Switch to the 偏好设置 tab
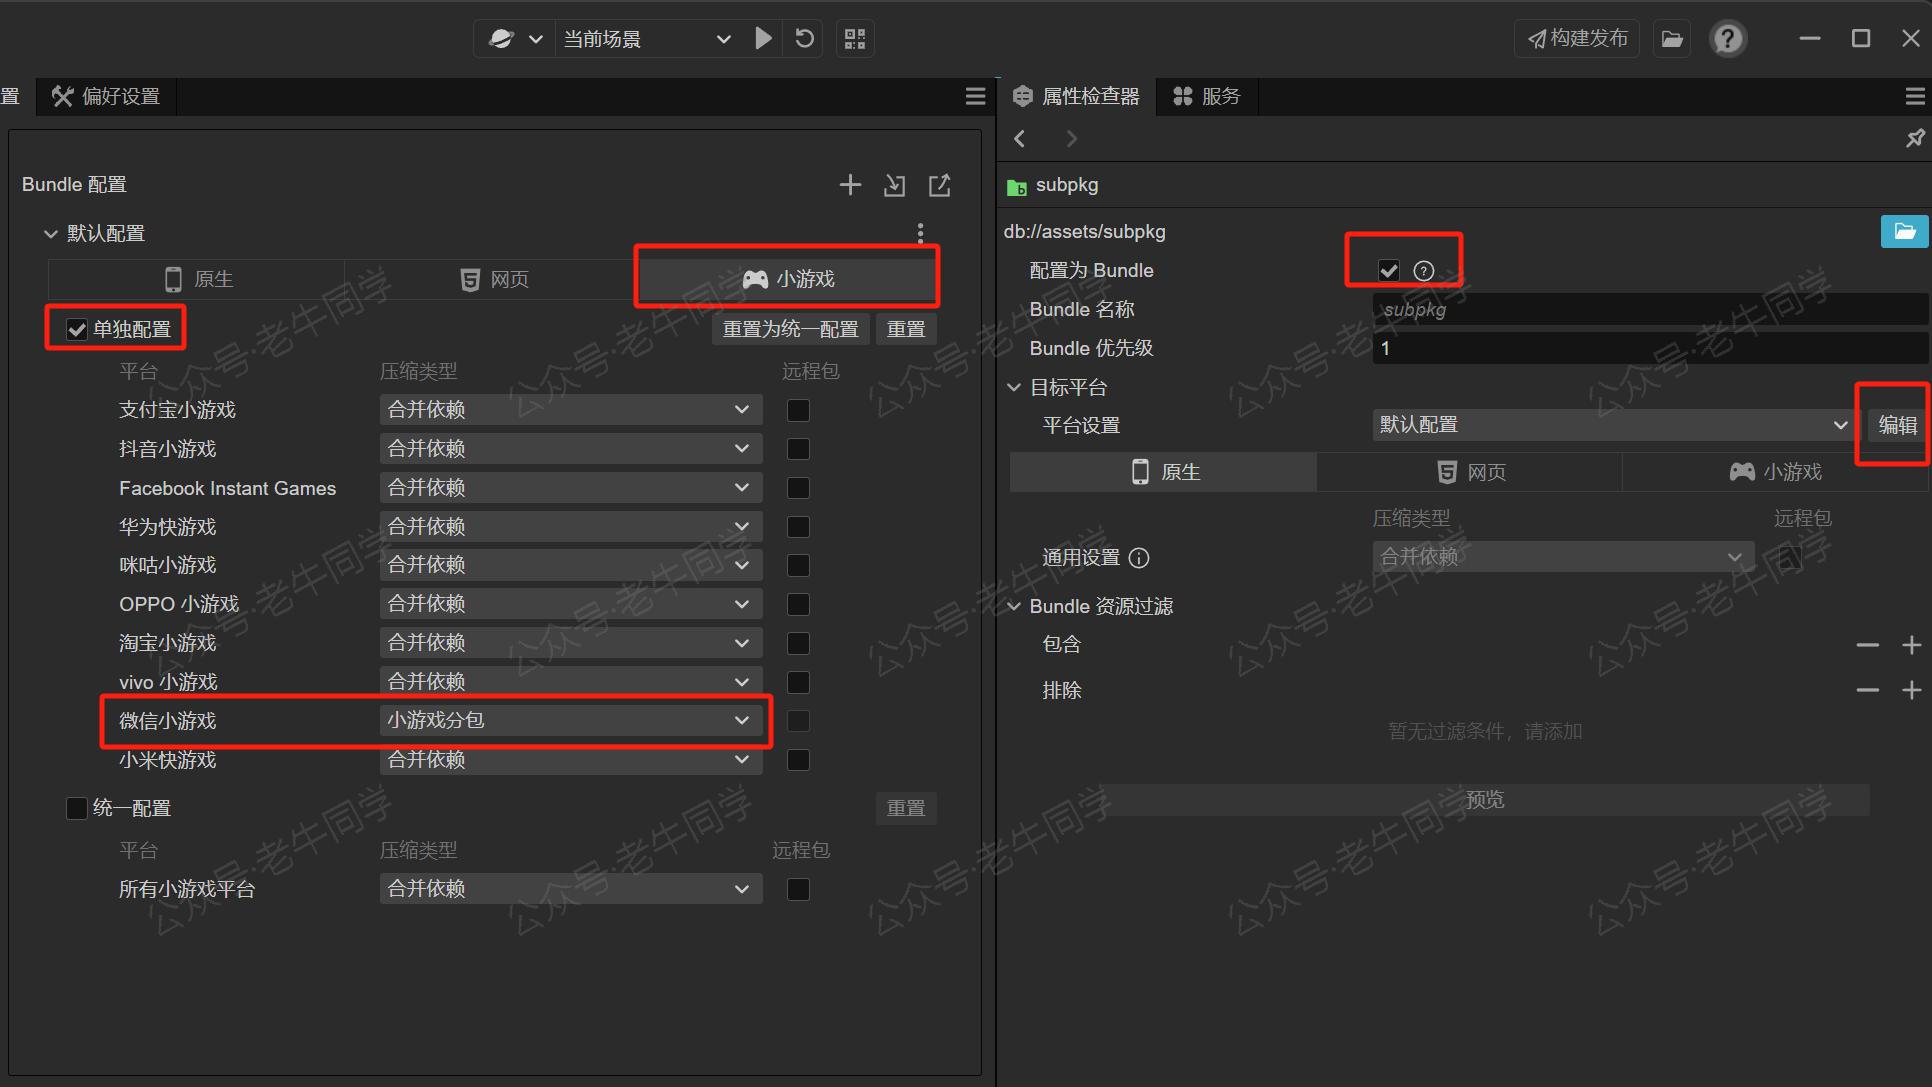Viewport: 1932px width, 1087px height. (x=106, y=96)
